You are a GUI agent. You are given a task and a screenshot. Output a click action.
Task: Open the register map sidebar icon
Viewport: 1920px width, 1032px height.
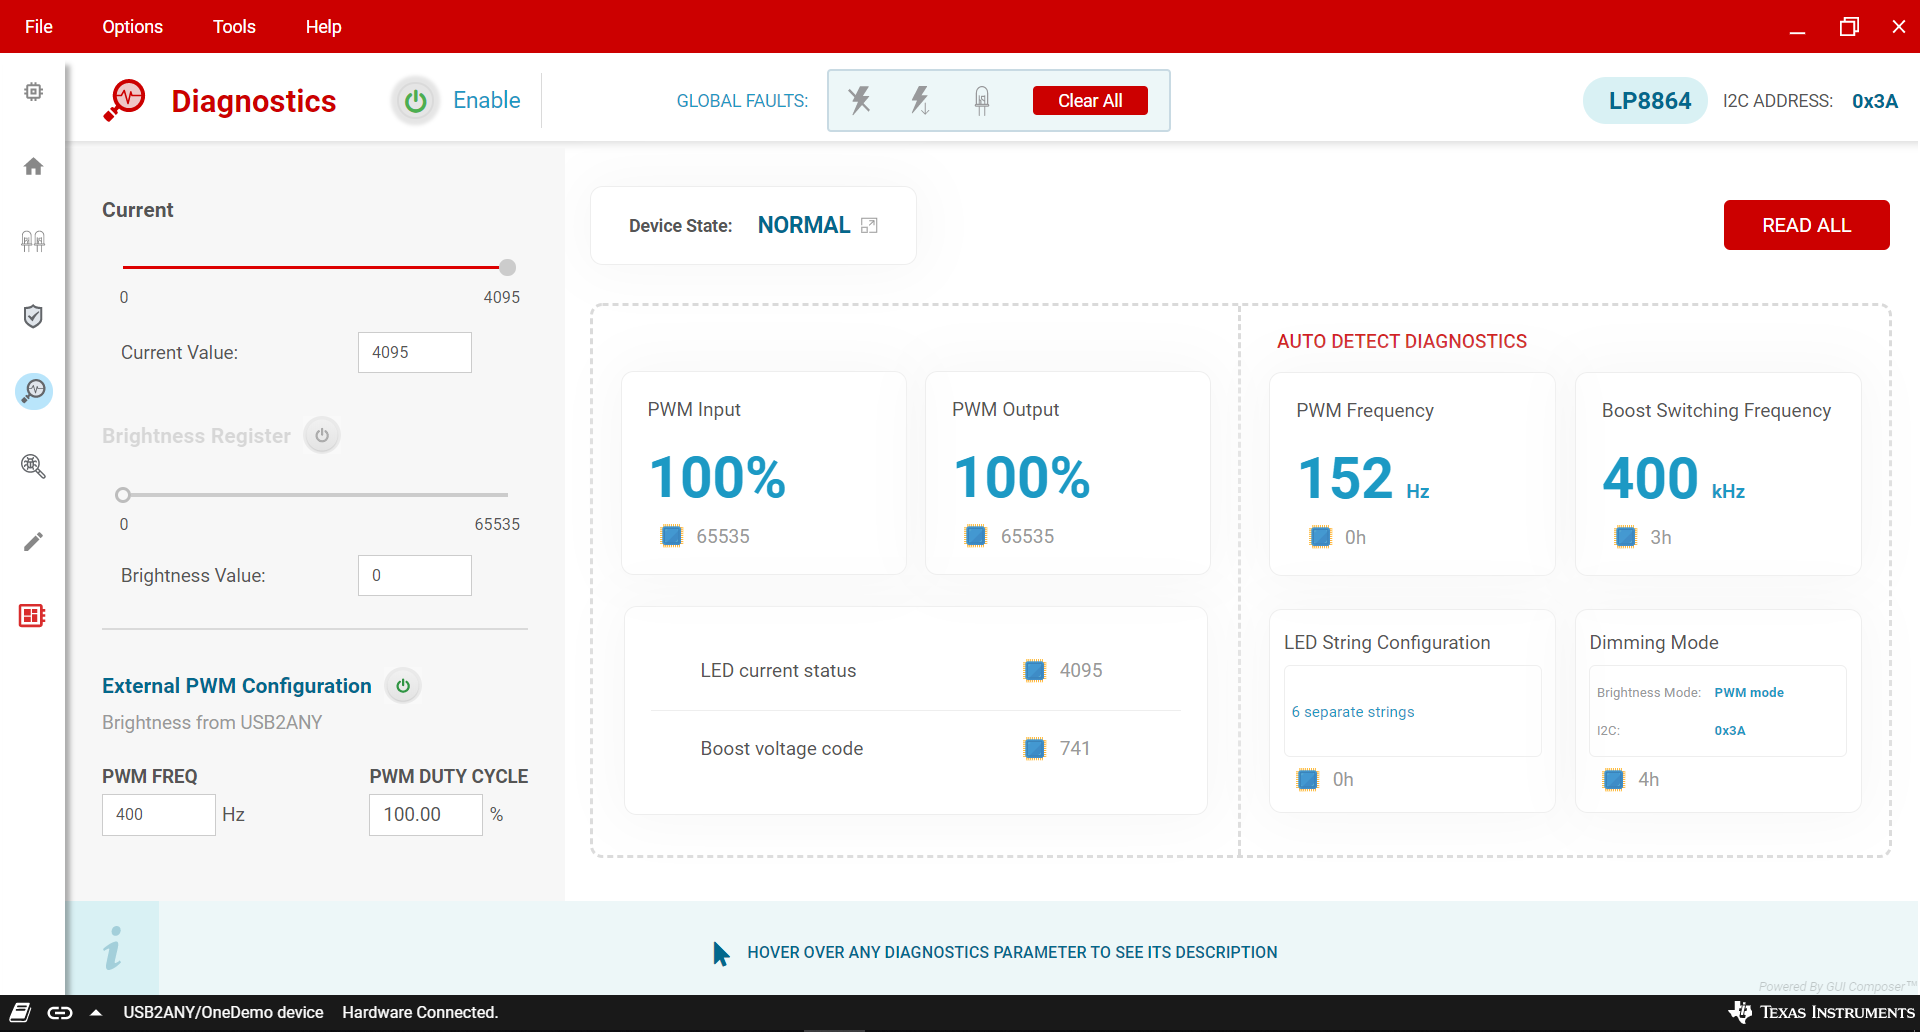pyautogui.click(x=32, y=616)
